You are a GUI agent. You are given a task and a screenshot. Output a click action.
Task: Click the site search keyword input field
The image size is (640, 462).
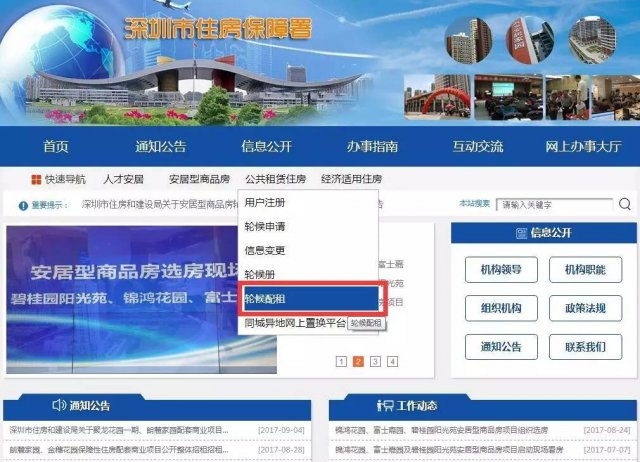(555, 204)
